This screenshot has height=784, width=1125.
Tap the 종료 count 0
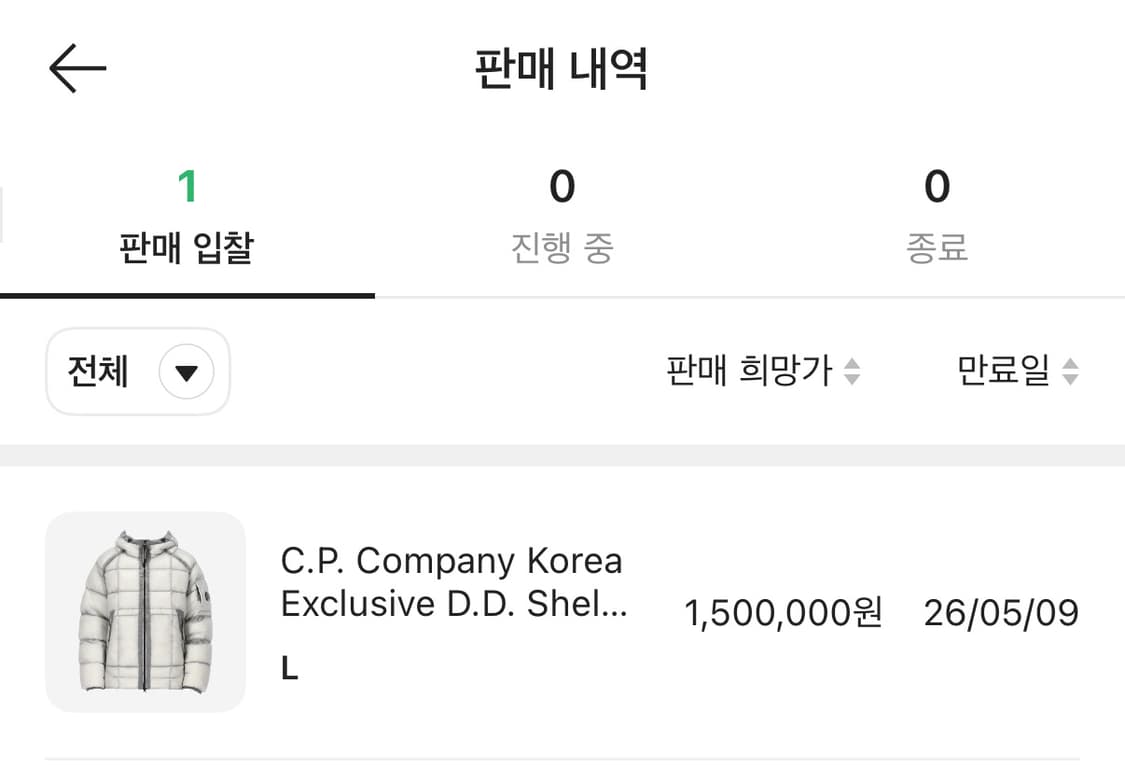[x=938, y=185]
